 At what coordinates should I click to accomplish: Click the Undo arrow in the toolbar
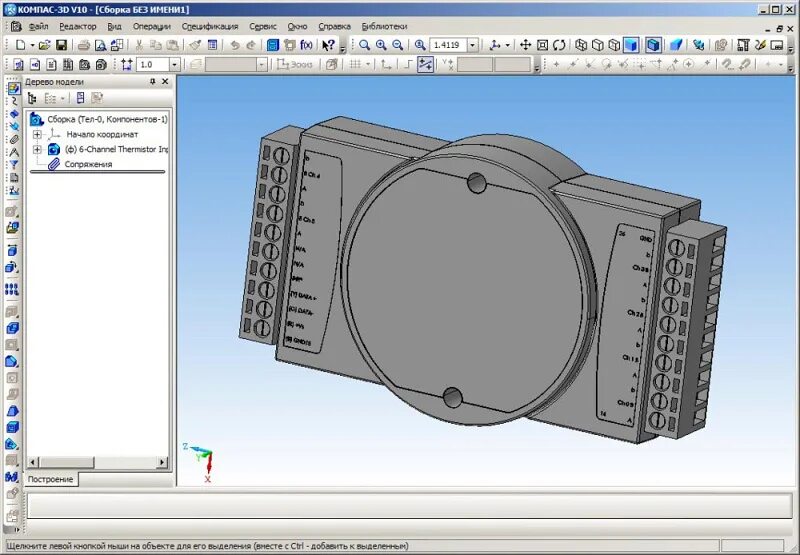point(235,45)
